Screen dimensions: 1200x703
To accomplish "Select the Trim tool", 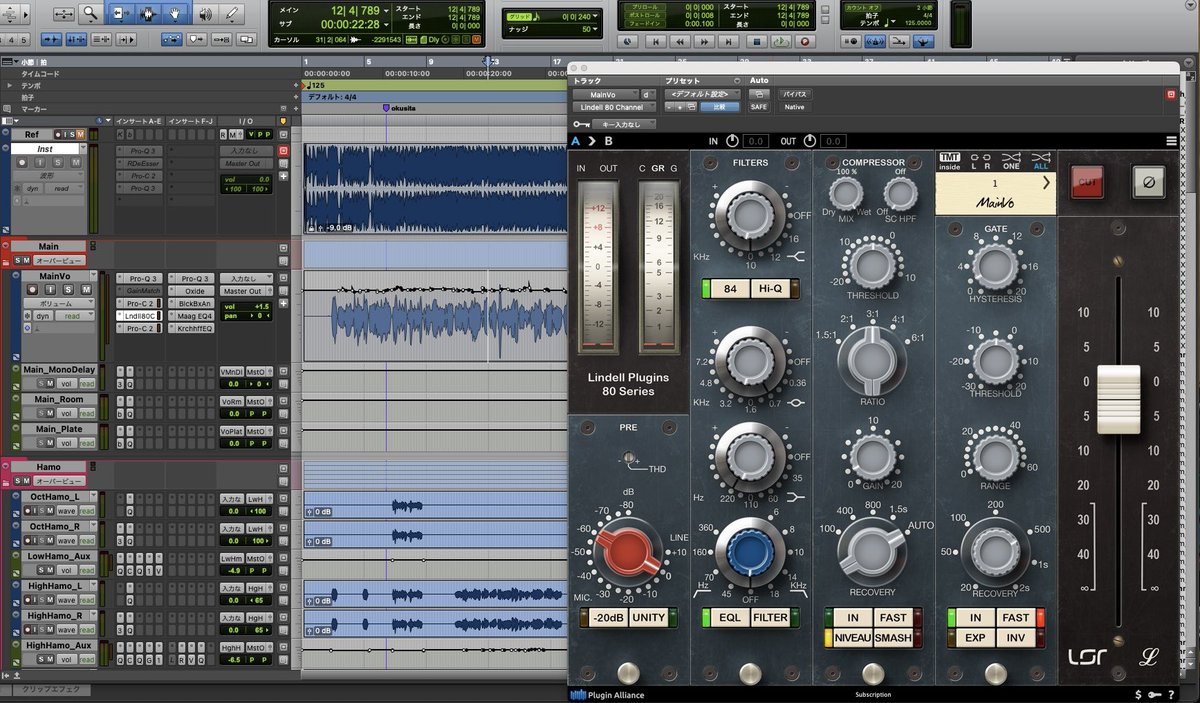I will (122, 14).
